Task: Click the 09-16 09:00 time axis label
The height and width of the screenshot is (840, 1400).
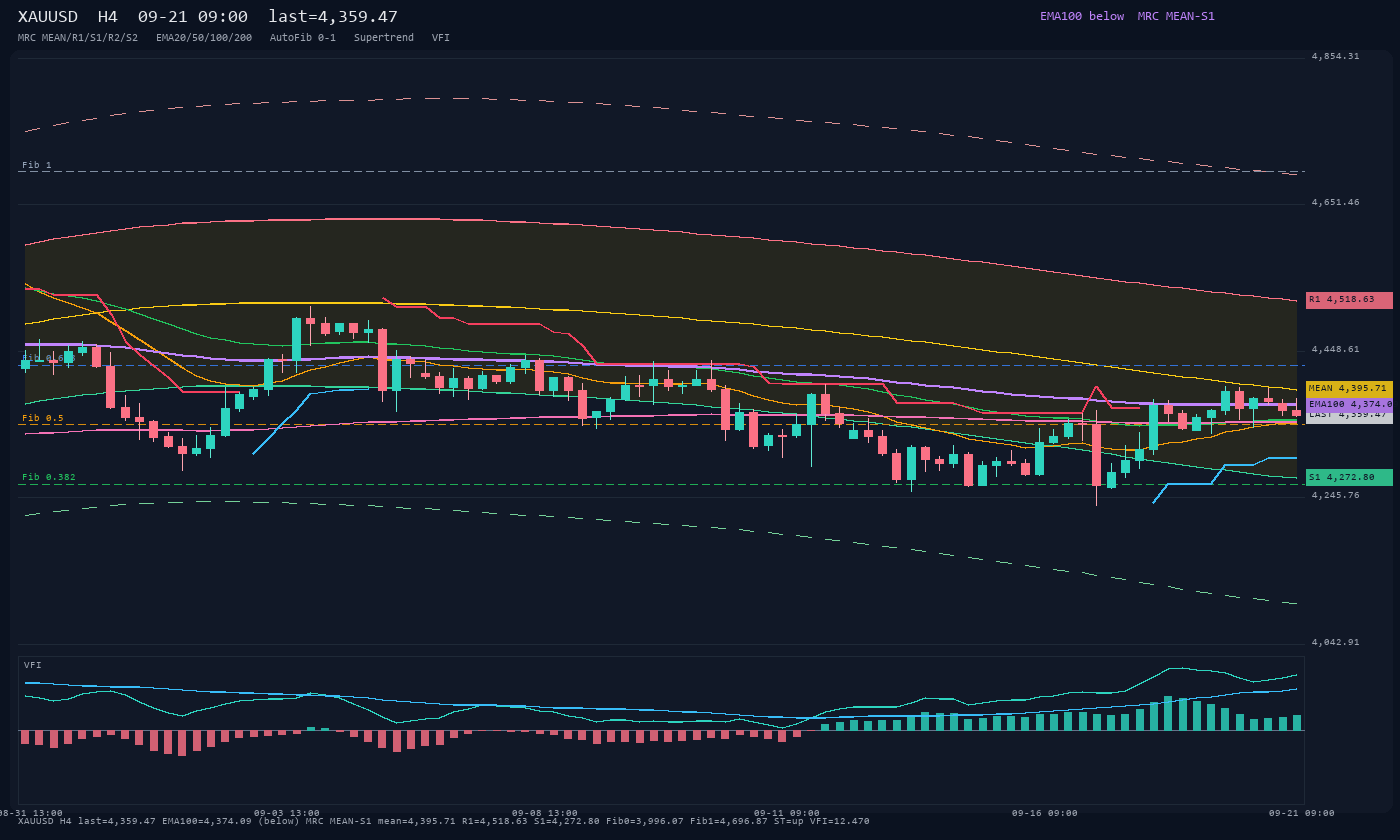Action: [x=1045, y=814]
